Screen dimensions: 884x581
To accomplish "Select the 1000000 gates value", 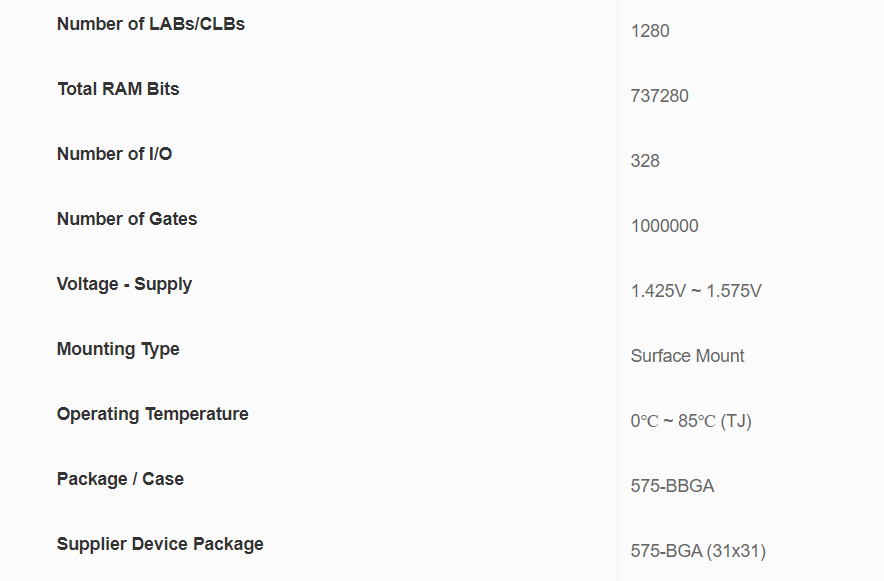I will [664, 226].
